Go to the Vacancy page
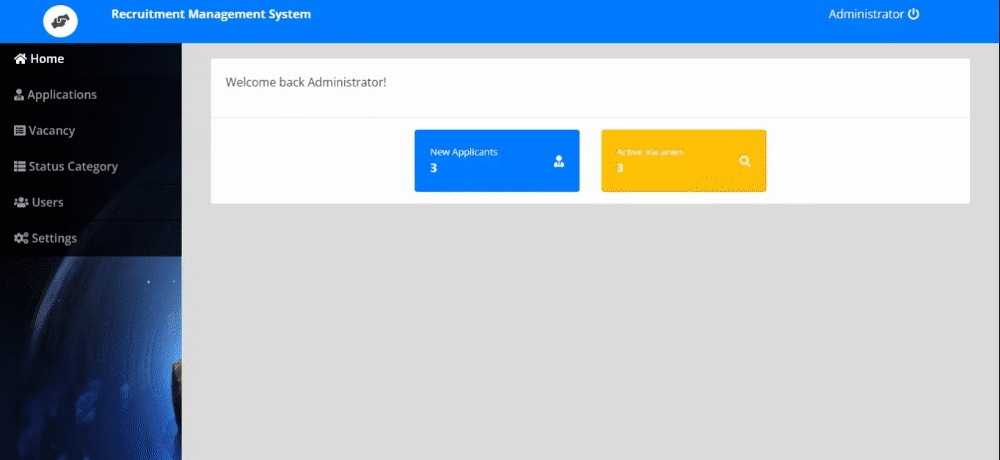Screen dimensions: 1000x460 pos(91,130)
